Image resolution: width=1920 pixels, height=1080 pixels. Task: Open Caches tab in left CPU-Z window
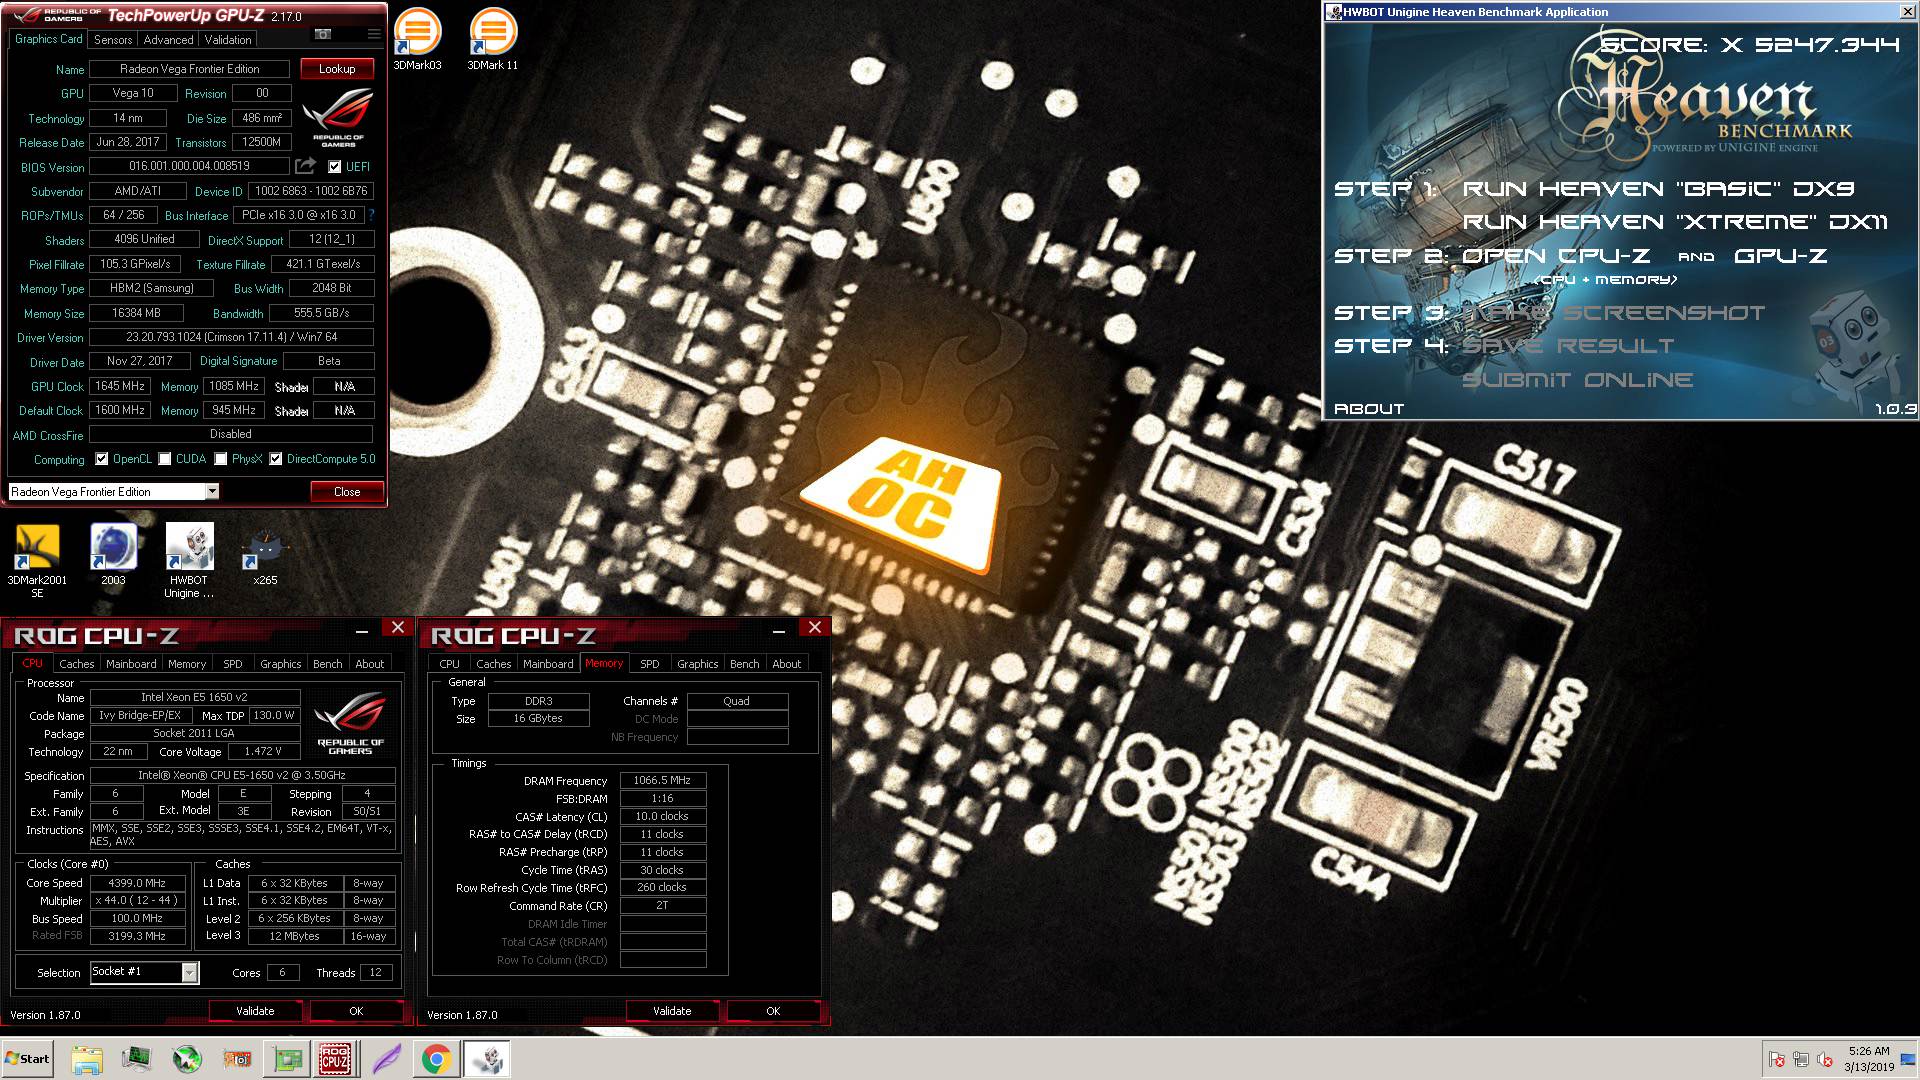click(76, 664)
